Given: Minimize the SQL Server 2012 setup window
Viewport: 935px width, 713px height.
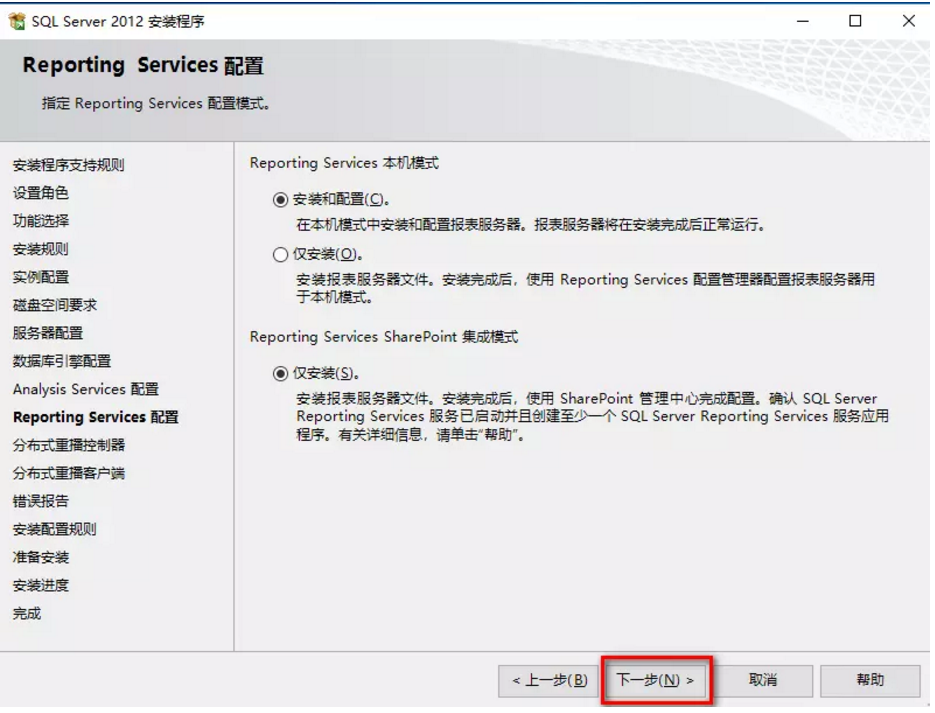Looking at the screenshot, I should (803, 21).
